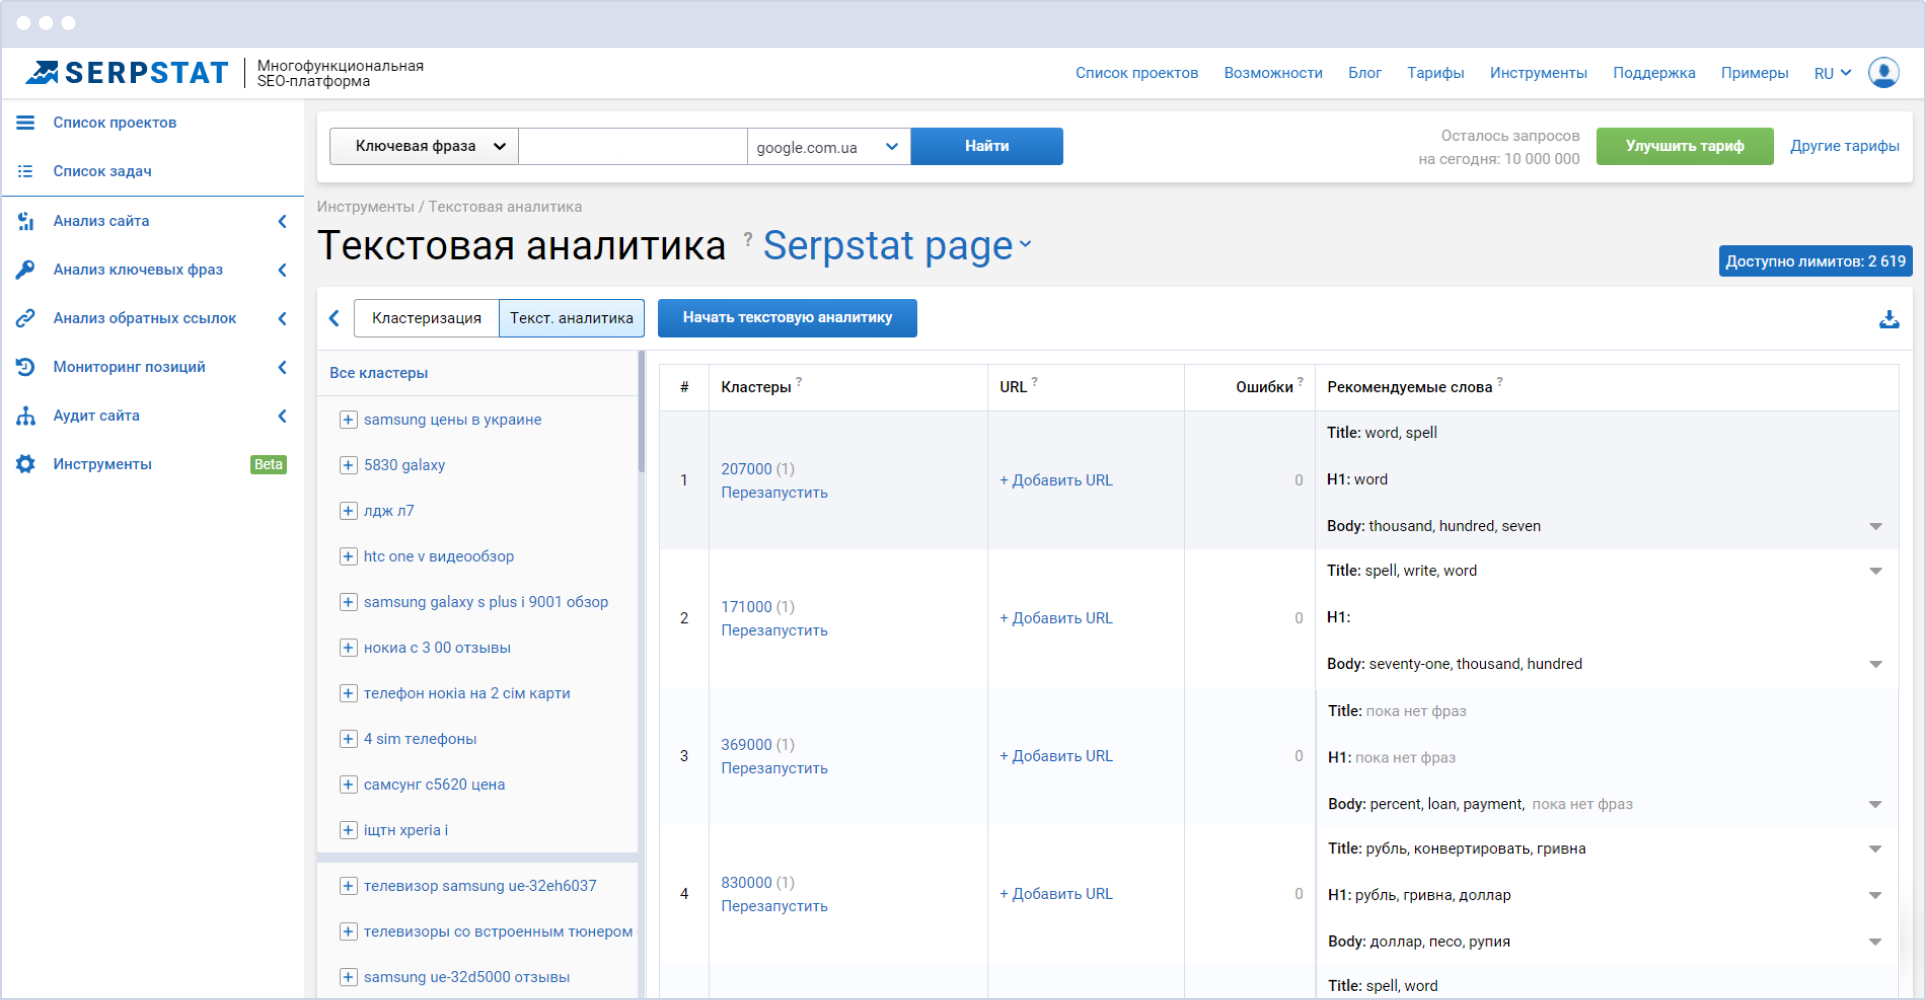The width and height of the screenshot is (1926, 1000).
Task: Open Возможности in top navigation
Action: 1273,73
